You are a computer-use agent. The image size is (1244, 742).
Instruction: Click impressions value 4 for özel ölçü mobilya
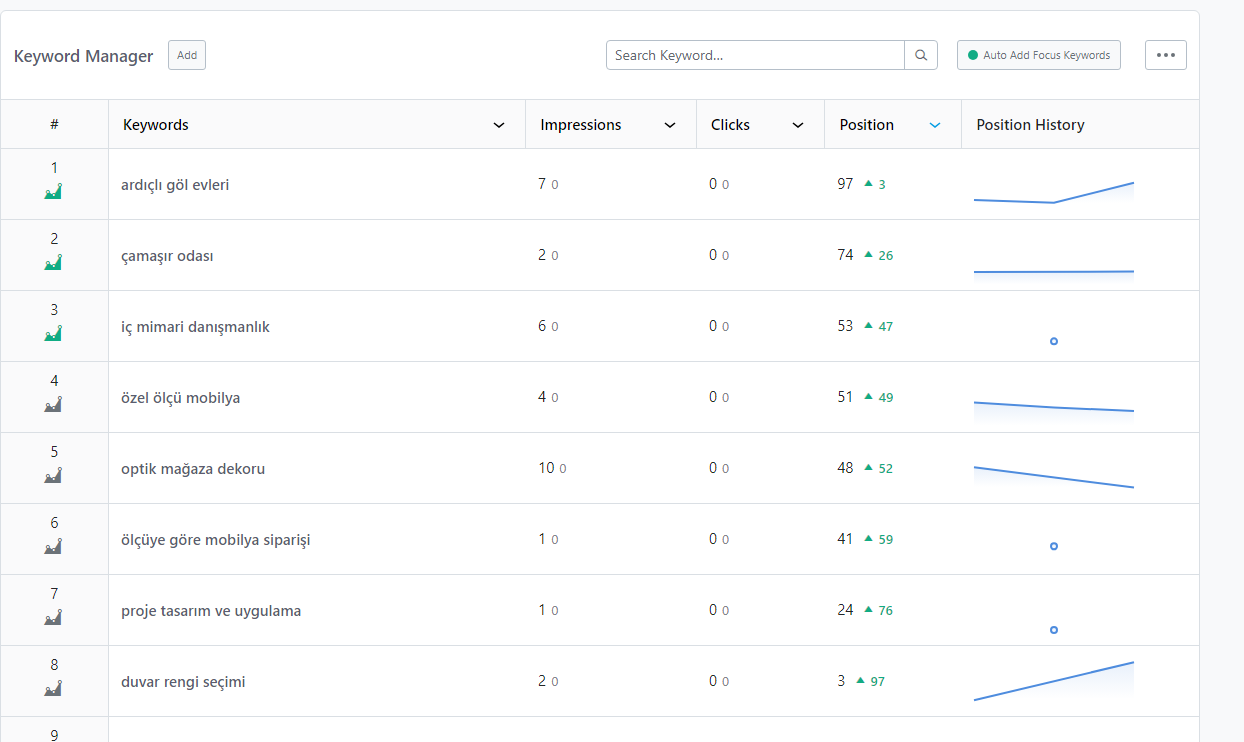tap(542, 397)
